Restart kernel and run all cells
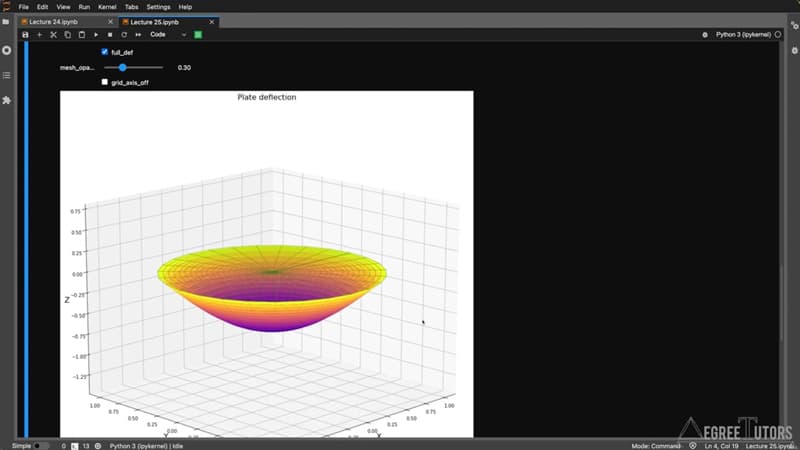The height and width of the screenshot is (450, 800). [x=138, y=35]
